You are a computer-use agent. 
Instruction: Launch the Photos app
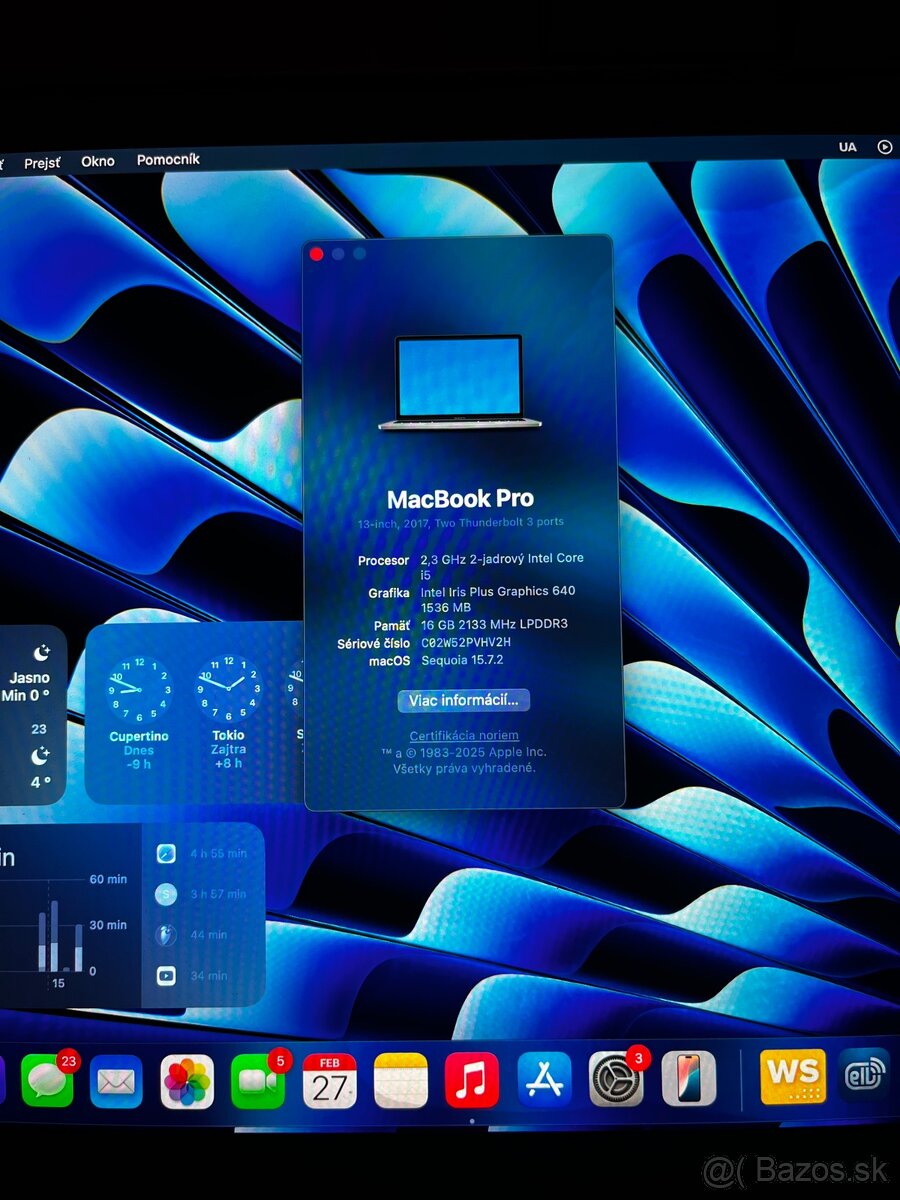pyautogui.click(x=186, y=1082)
